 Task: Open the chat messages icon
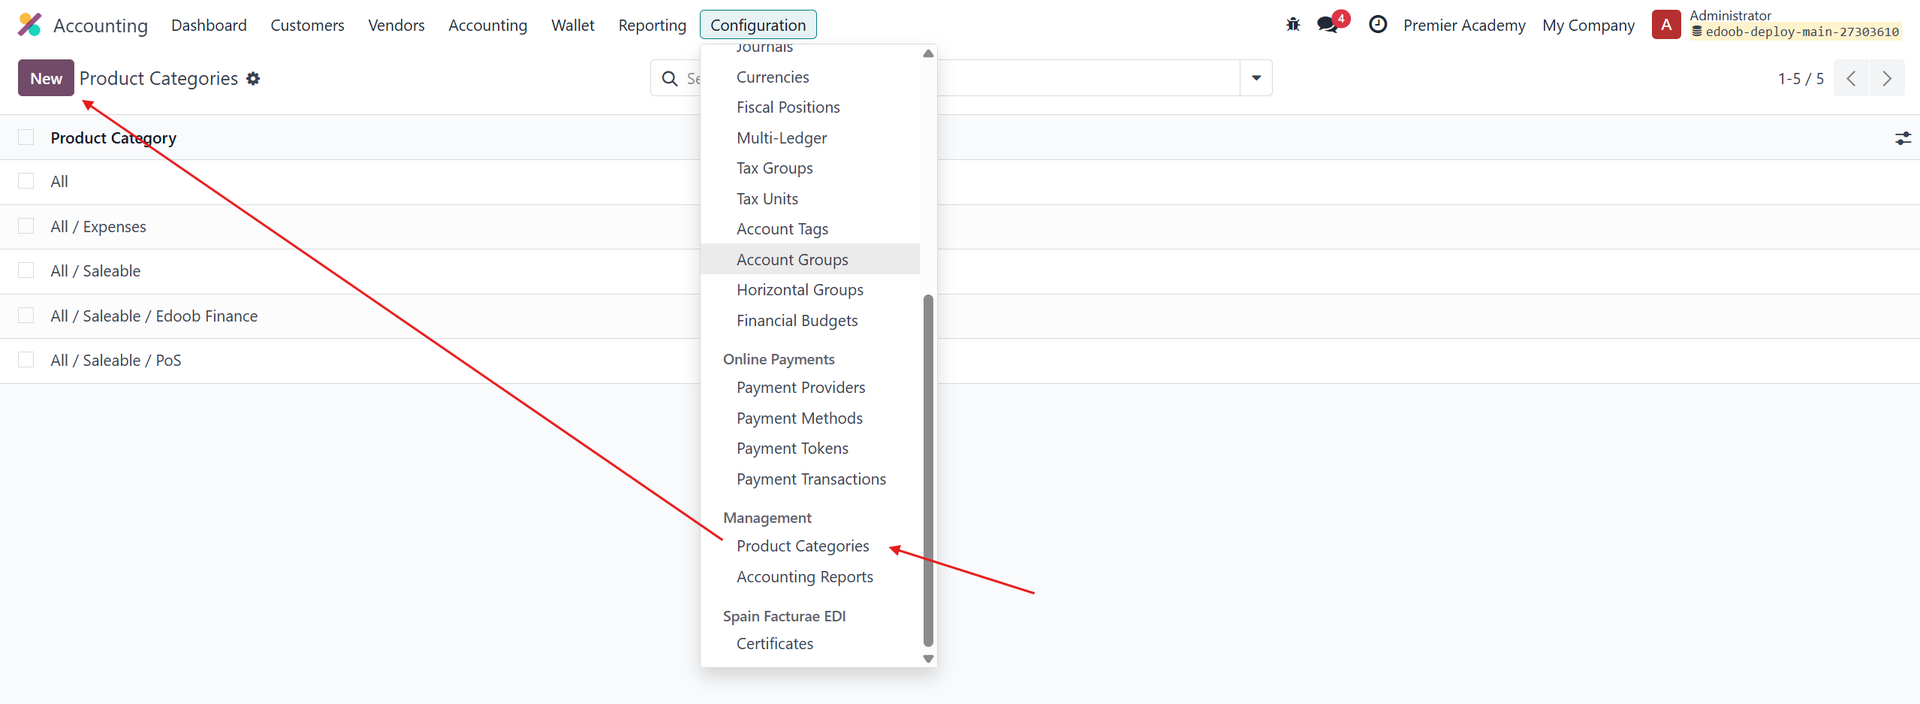coord(1328,25)
